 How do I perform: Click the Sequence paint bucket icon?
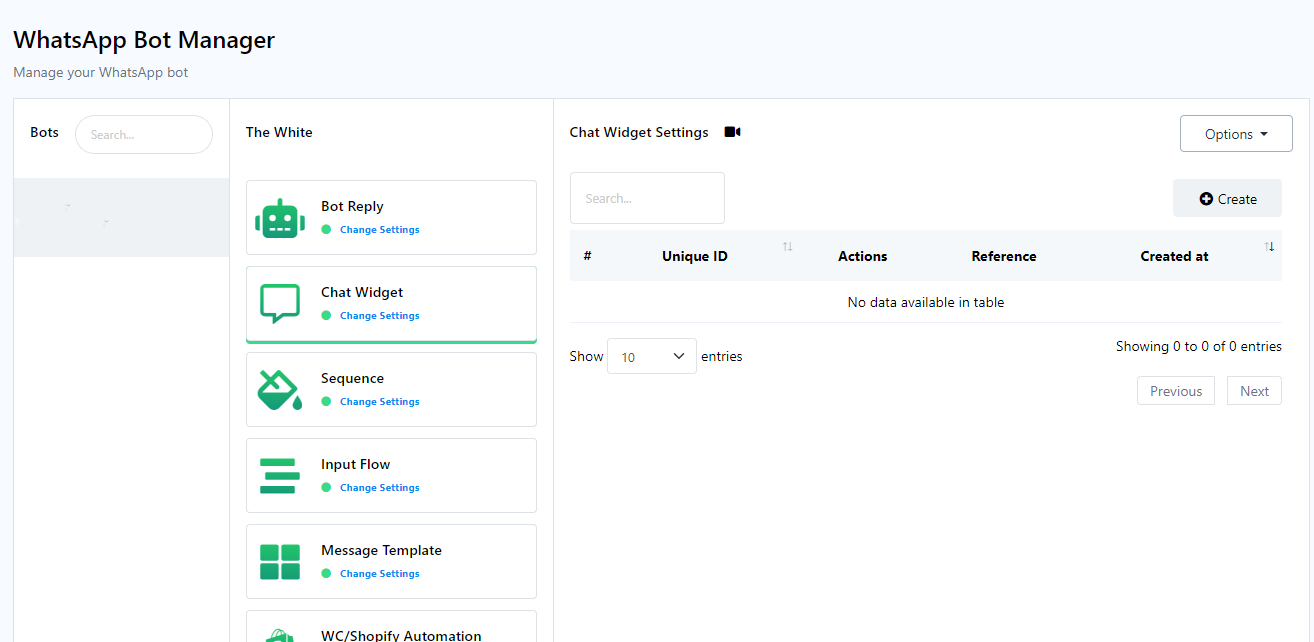tap(280, 390)
